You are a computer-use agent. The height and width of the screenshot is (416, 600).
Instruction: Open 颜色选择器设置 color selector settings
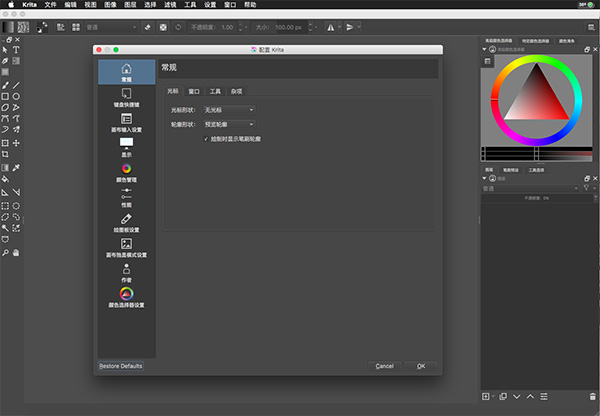[x=127, y=298]
